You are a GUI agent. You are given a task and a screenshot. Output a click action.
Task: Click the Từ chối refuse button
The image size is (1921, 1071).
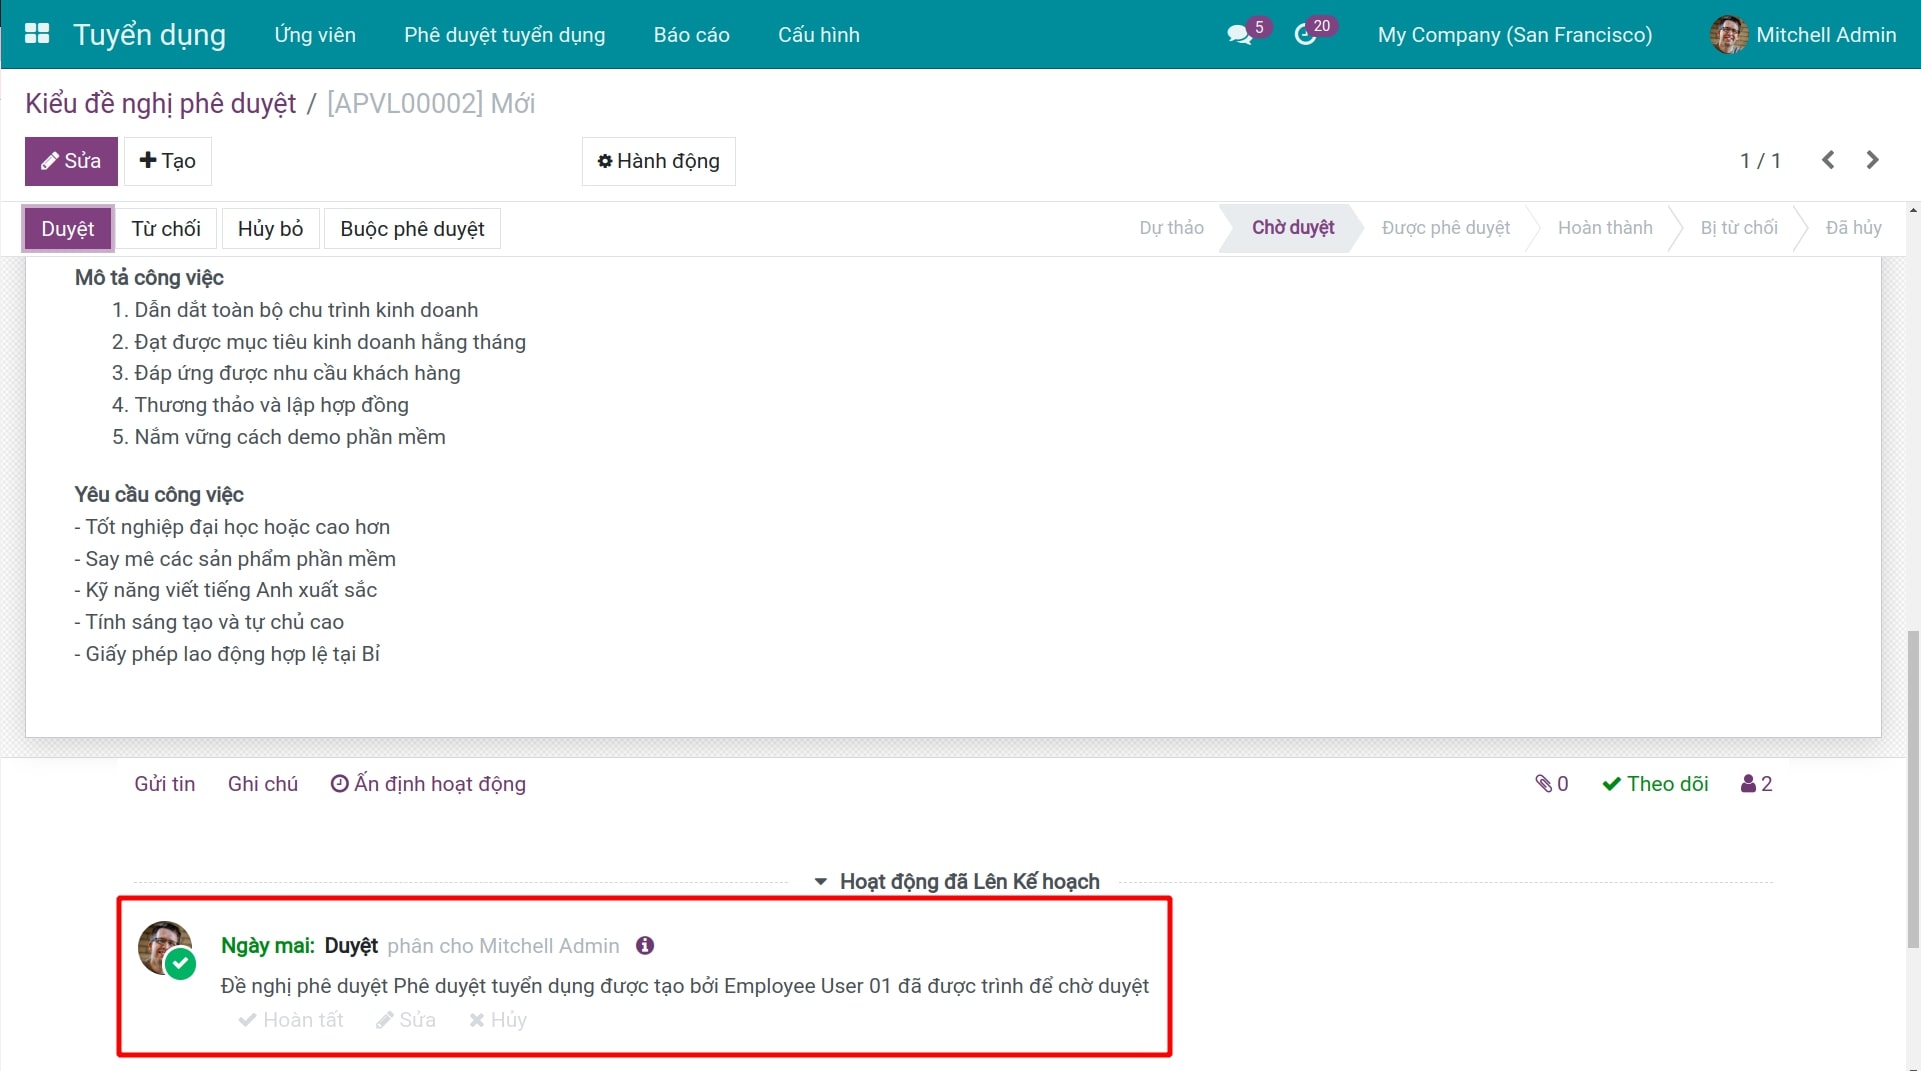tap(166, 229)
